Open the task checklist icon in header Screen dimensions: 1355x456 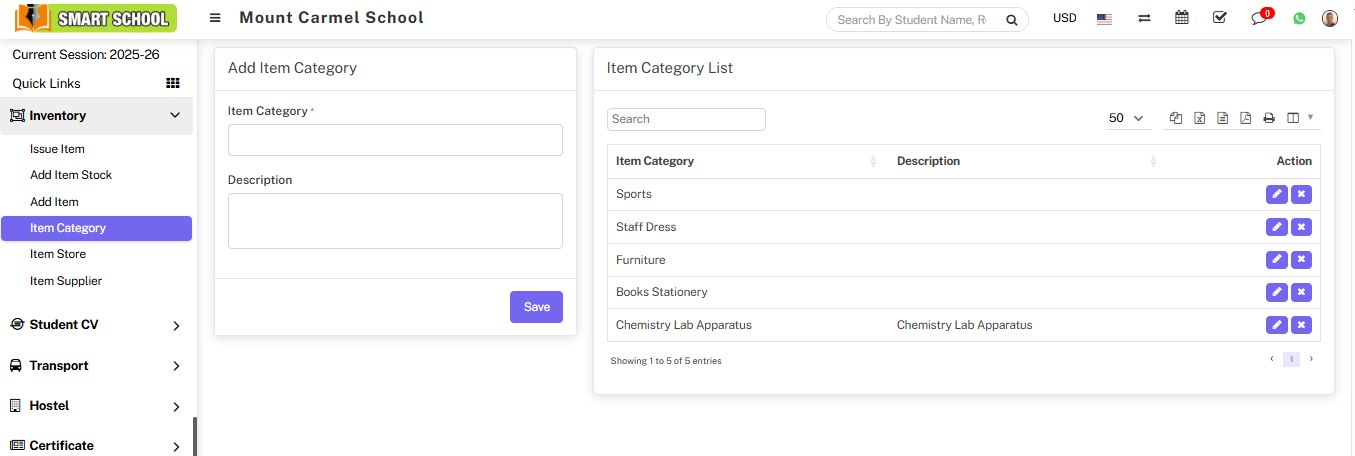tap(1219, 18)
